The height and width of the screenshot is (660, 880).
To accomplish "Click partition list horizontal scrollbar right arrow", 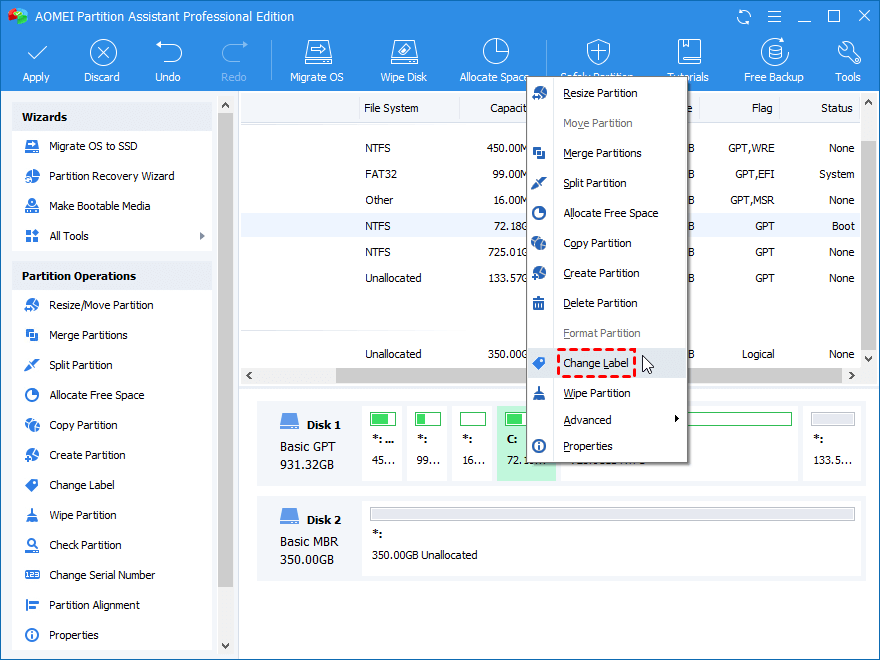I will click(852, 375).
